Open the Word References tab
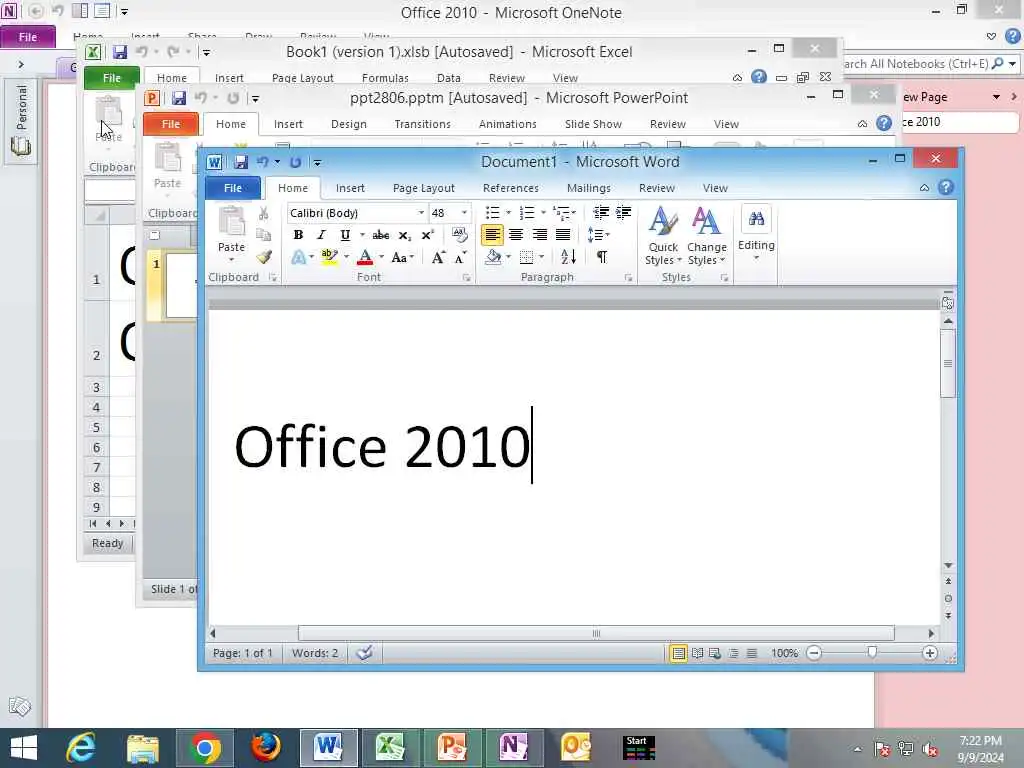The width and height of the screenshot is (1024, 768). 511,188
